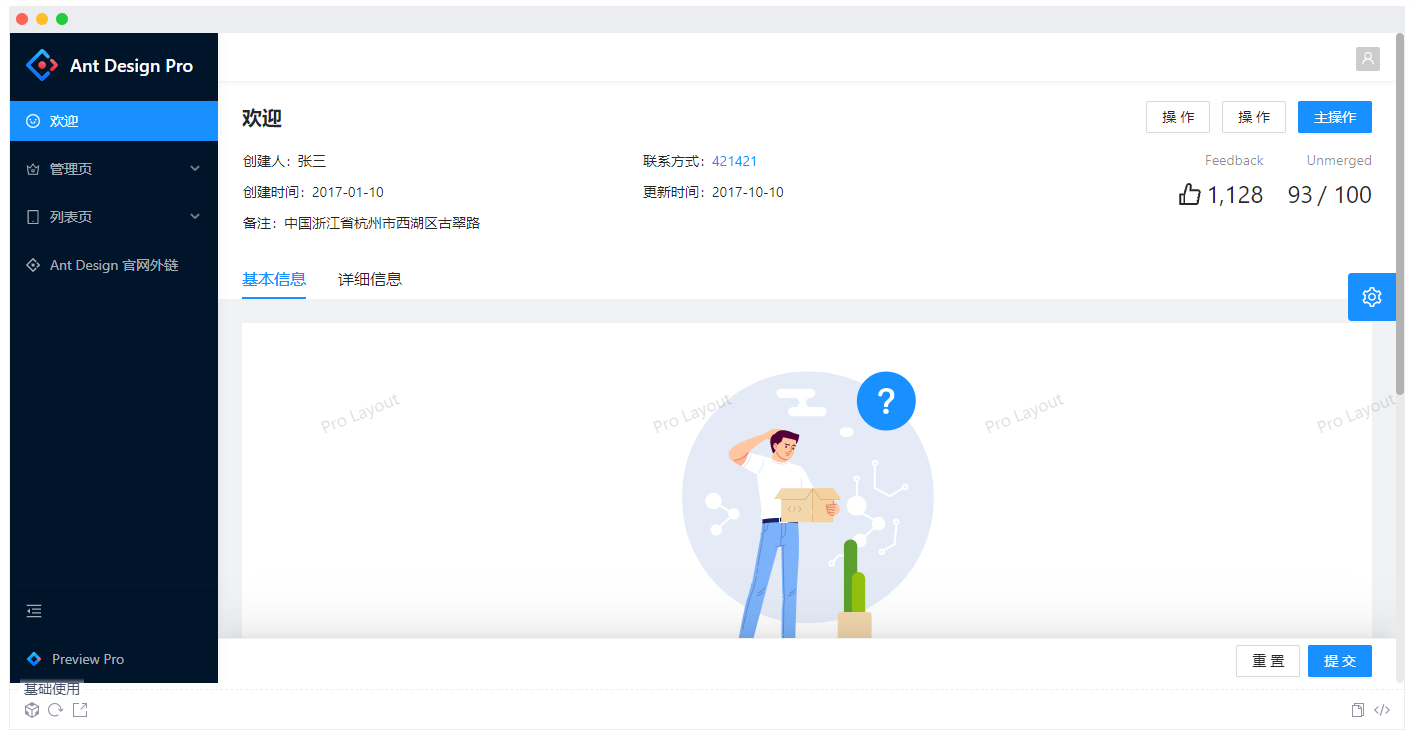Select the 欢迎 menu item
The height and width of the screenshot is (736, 1413).
click(x=114, y=121)
